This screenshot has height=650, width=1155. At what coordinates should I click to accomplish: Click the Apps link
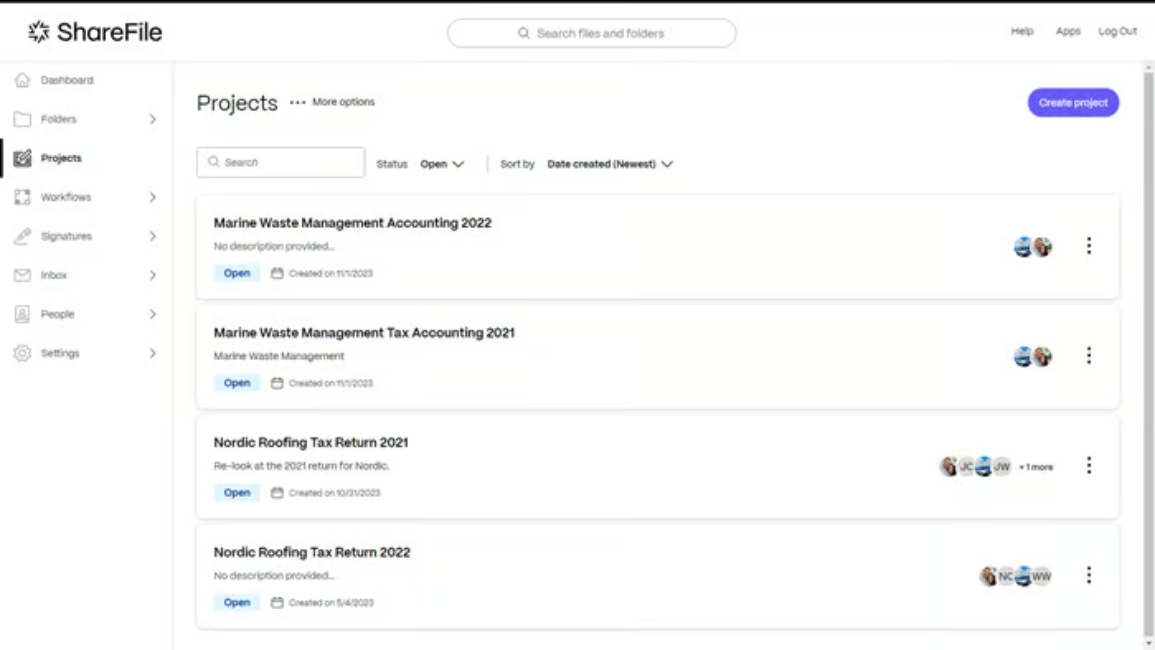(x=1067, y=31)
